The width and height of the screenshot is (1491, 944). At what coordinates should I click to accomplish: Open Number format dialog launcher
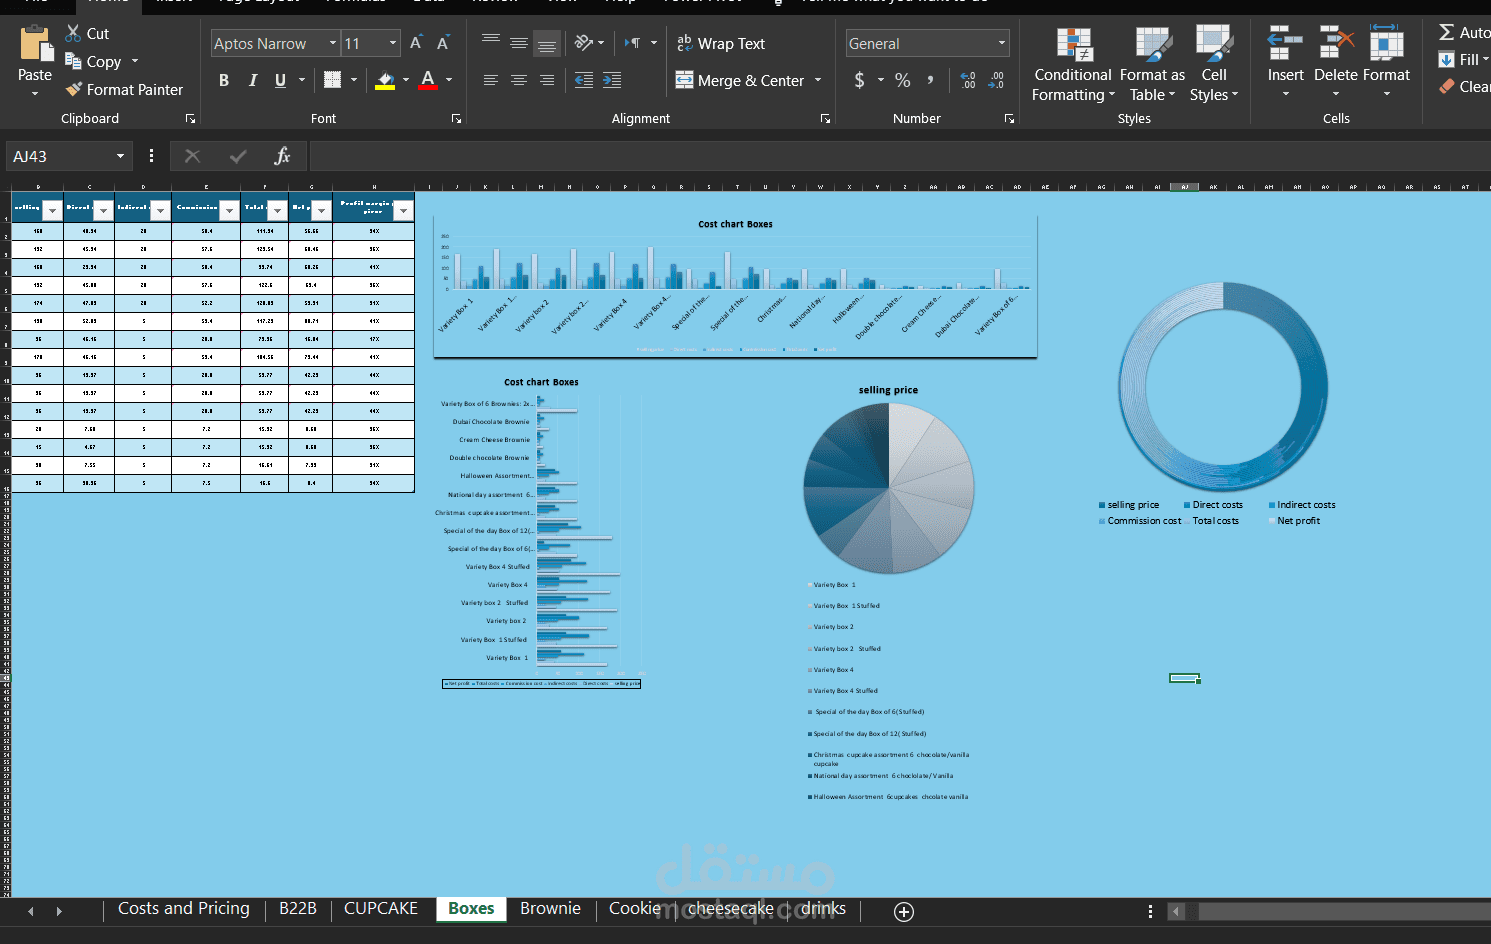point(1009,118)
